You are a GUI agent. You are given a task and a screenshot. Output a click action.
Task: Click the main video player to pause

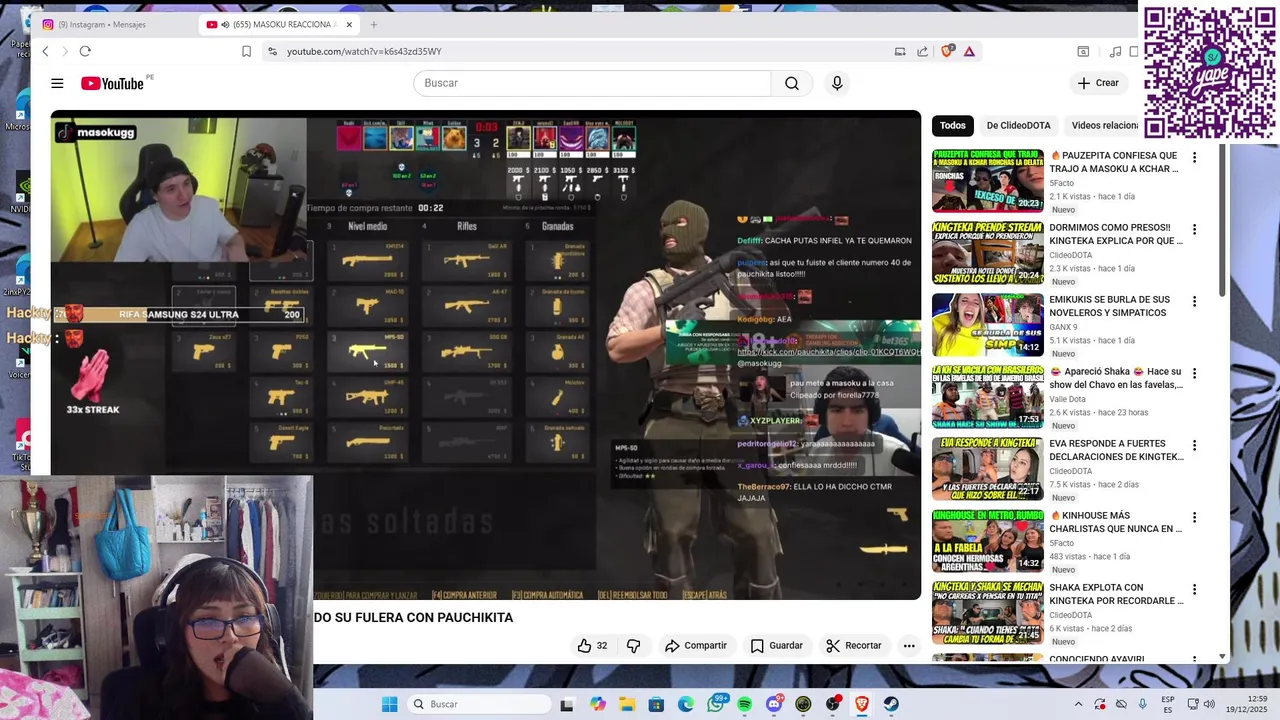(x=486, y=355)
